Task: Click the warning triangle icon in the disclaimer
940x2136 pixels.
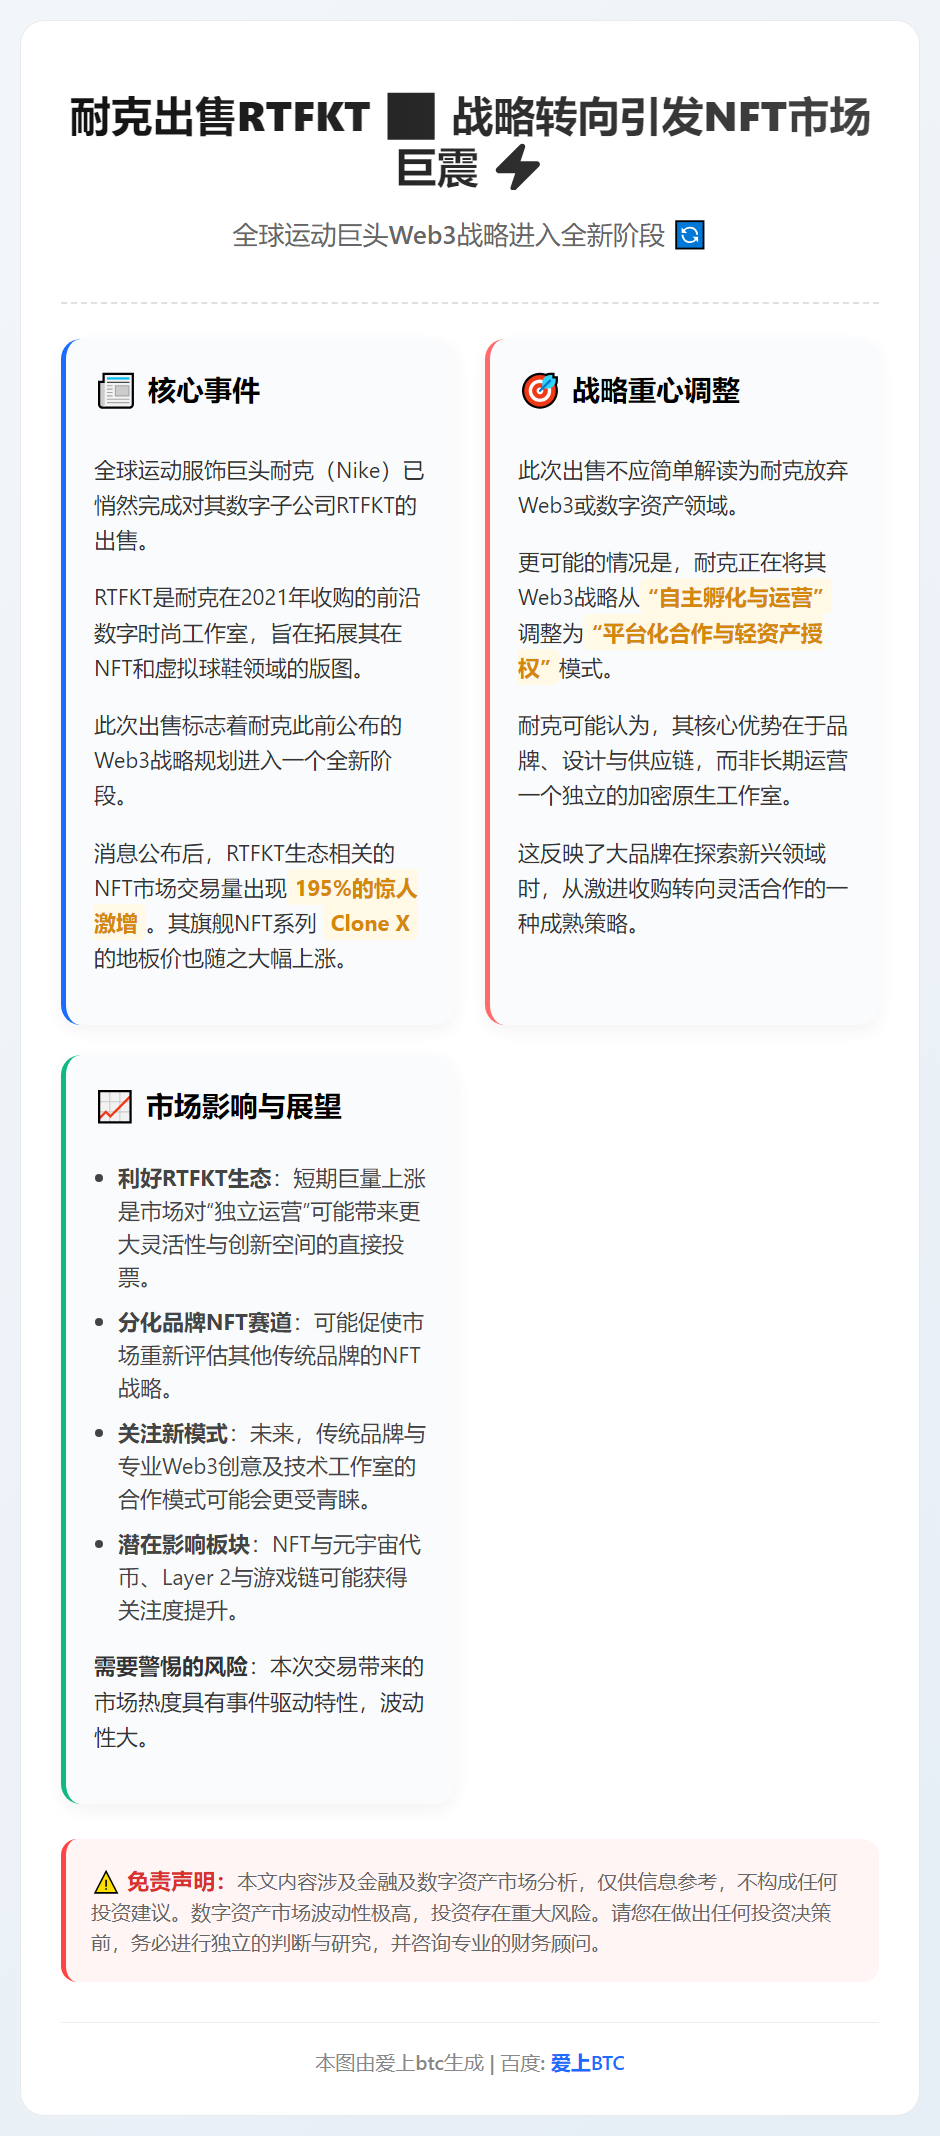Action: pos(106,1882)
